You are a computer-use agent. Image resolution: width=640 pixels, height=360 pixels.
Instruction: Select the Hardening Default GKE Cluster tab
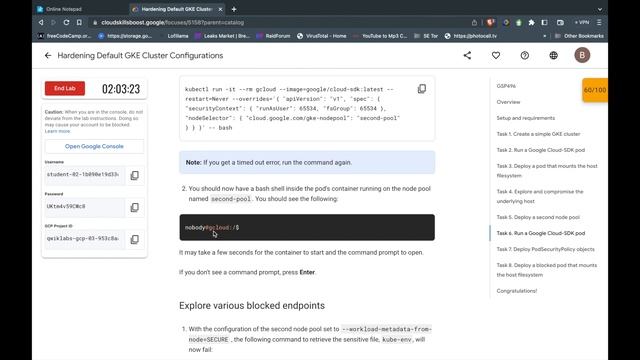(x=176, y=9)
